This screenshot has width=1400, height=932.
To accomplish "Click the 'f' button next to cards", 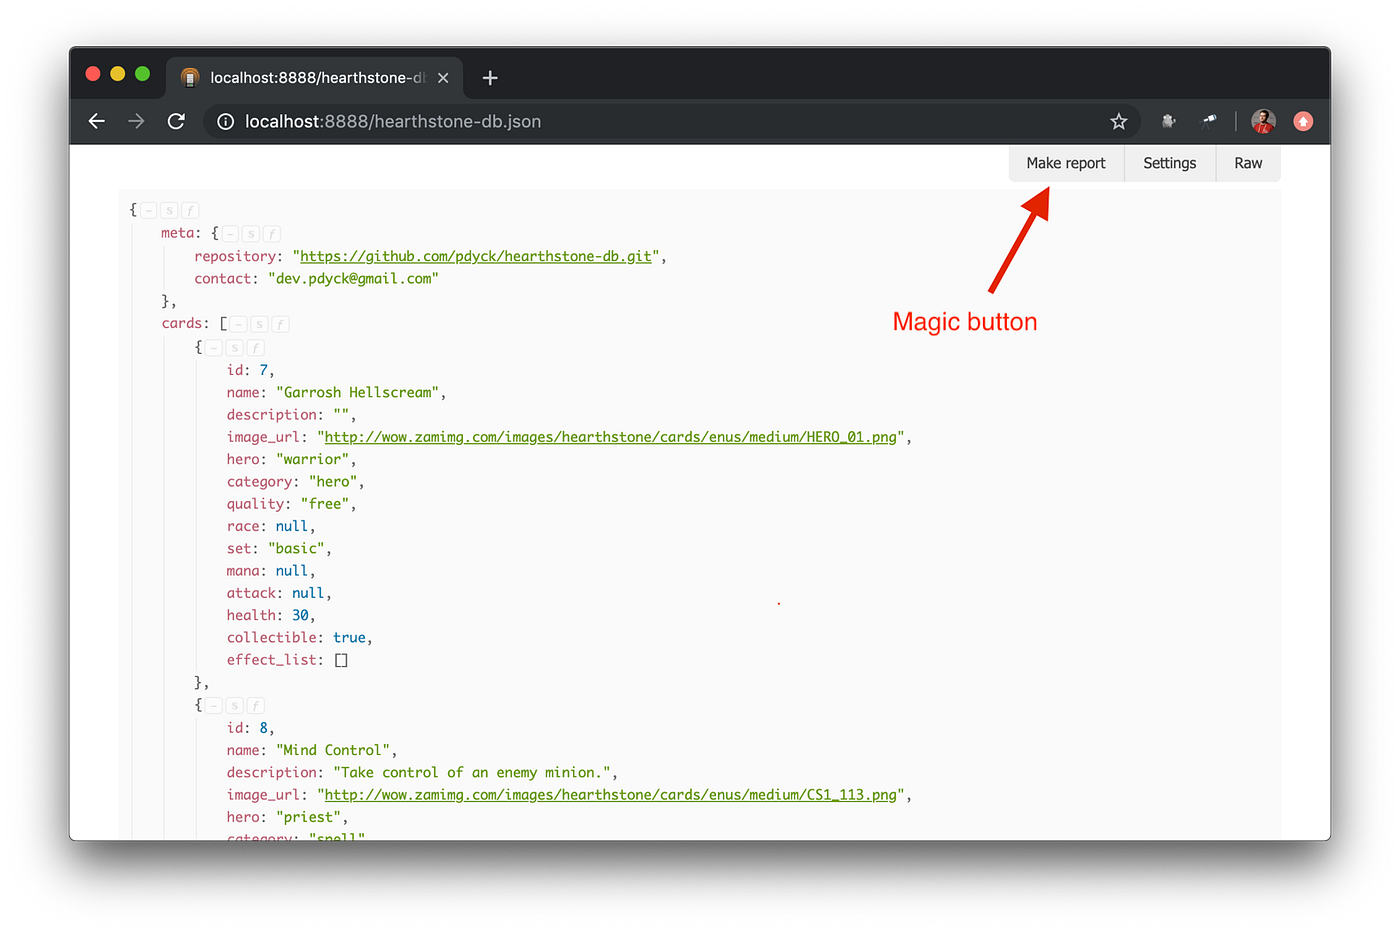I will pos(281,324).
